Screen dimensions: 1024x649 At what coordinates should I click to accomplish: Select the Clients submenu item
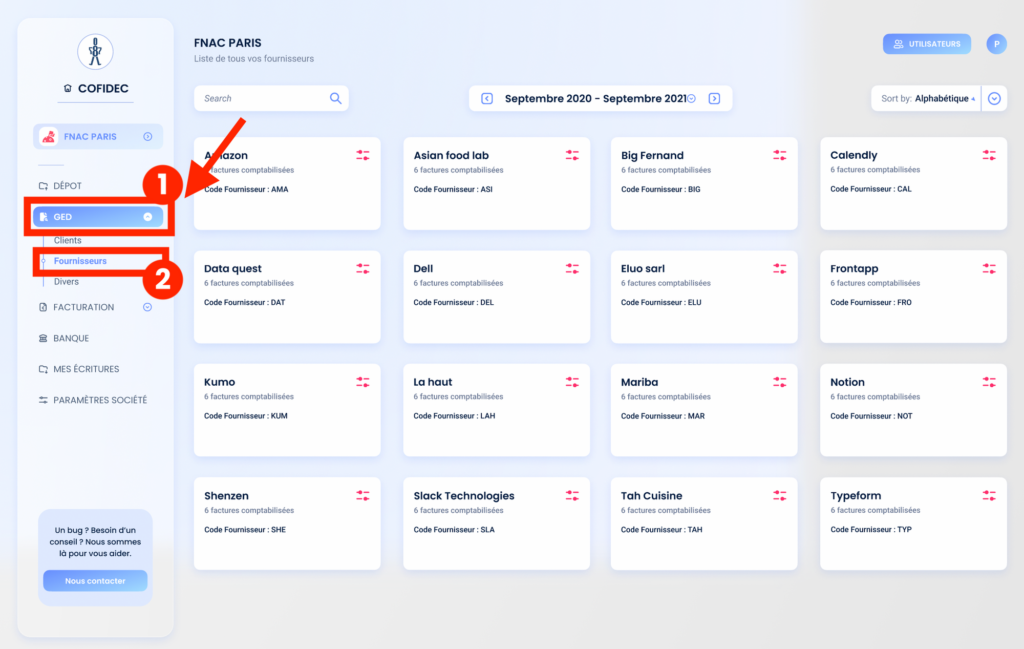tap(68, 240)
